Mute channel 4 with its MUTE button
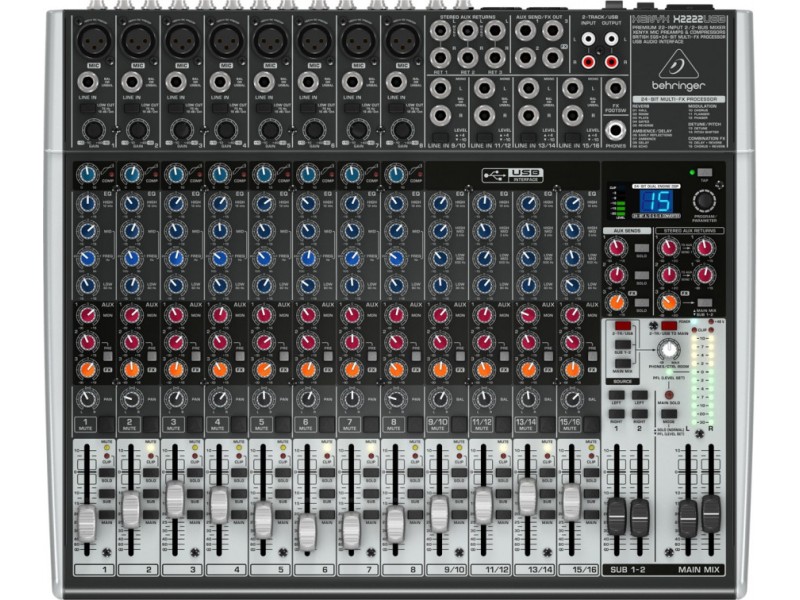 click(x=239, y=424)
